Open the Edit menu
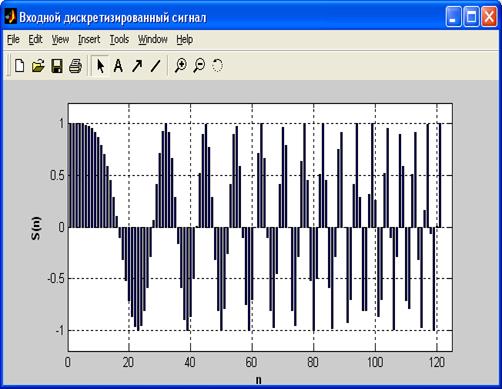 (x=35, y=39)
